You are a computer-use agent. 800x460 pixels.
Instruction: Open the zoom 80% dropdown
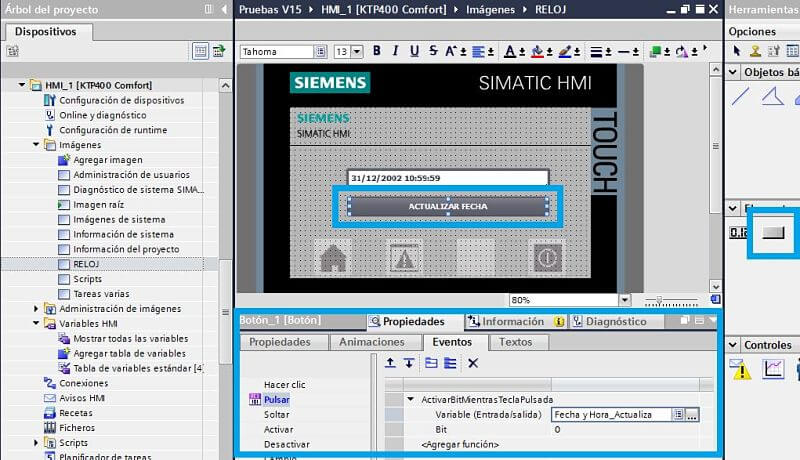(x=624, y=300)
